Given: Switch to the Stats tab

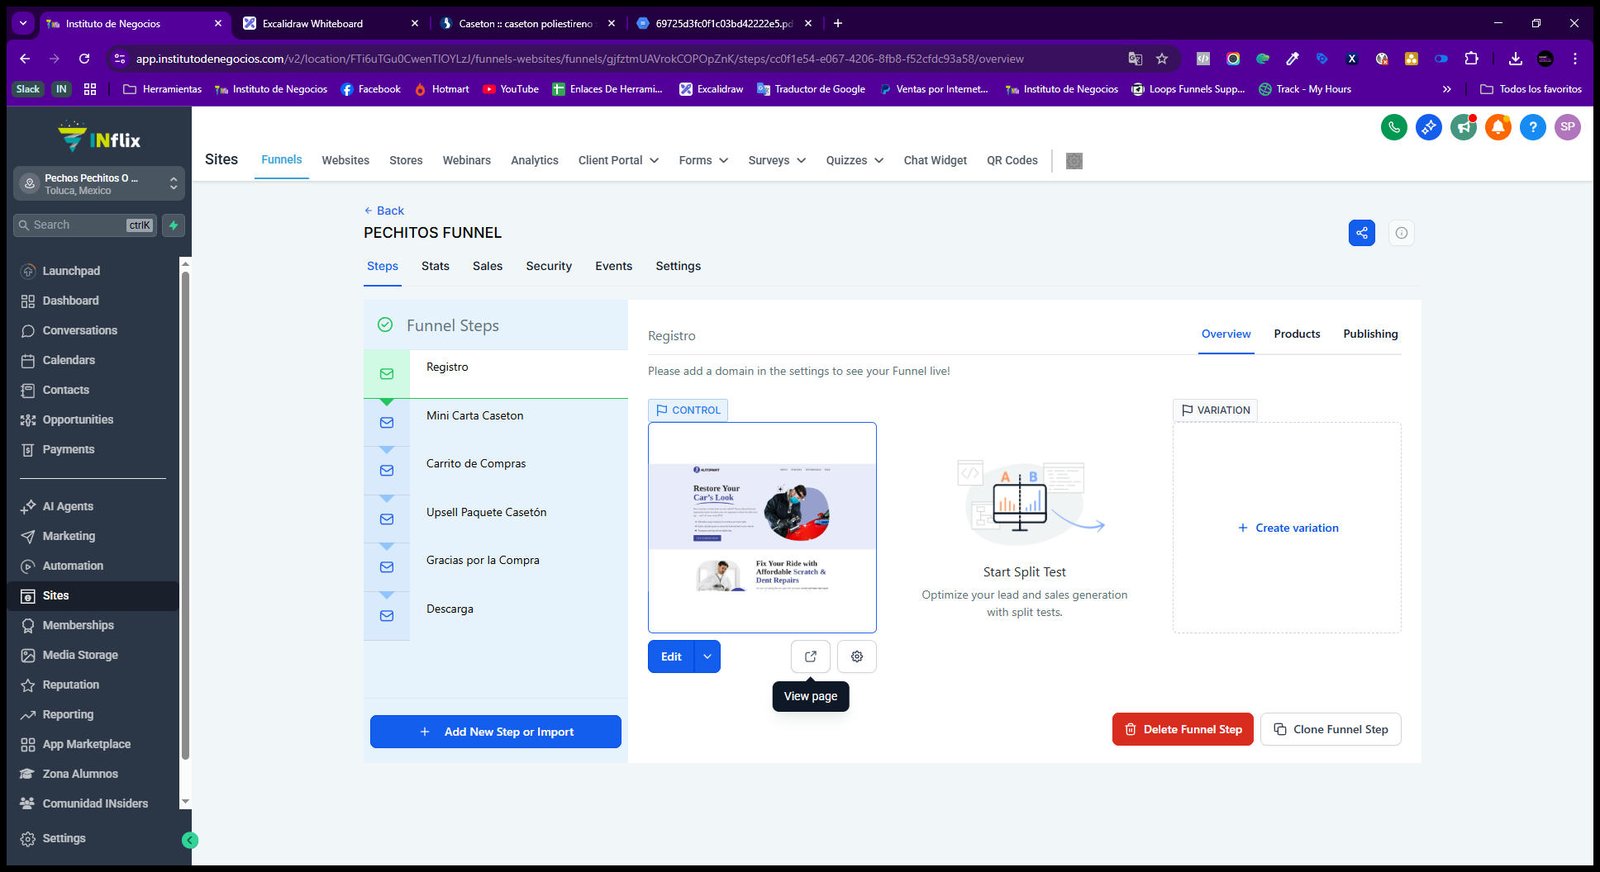Looking at the screenshot, I should [x=435, y=266].
